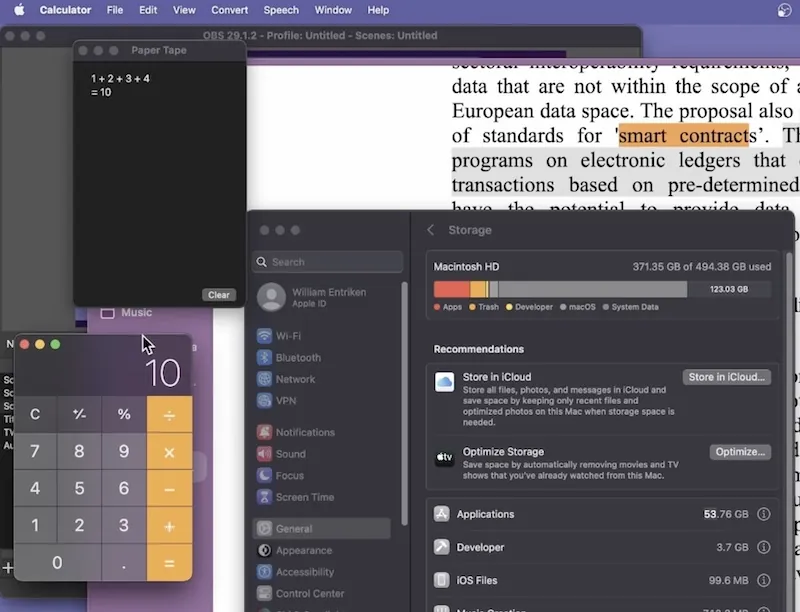This screenshot has width=800, height=612.
Task: Click the decimal point key on Calculator
Action: point(124,563)
